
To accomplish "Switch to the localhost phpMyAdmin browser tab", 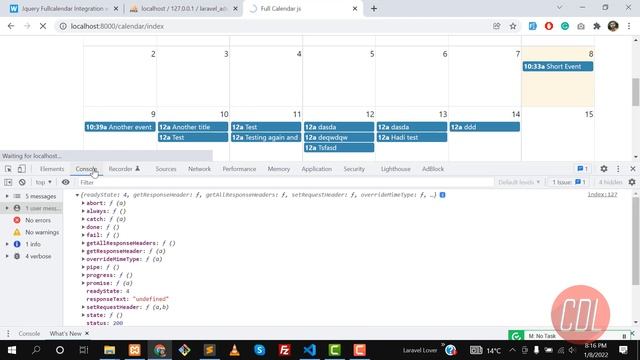I will (x=183, y=9).
